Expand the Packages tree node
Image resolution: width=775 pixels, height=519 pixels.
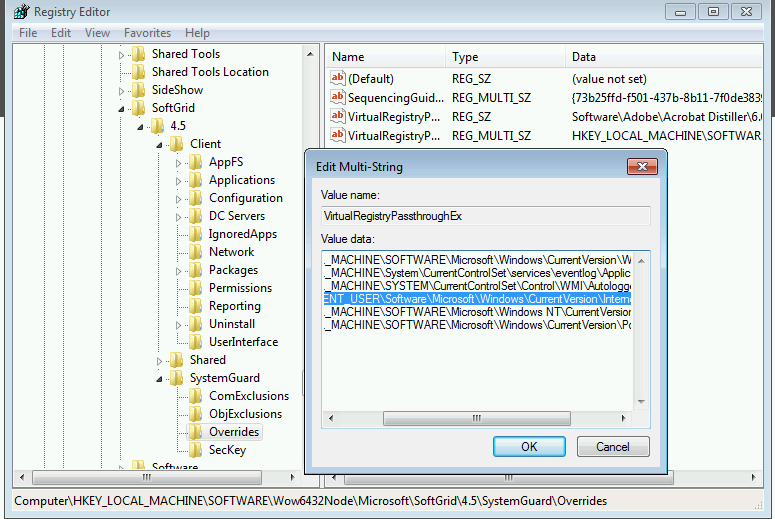tap(178, 270)
